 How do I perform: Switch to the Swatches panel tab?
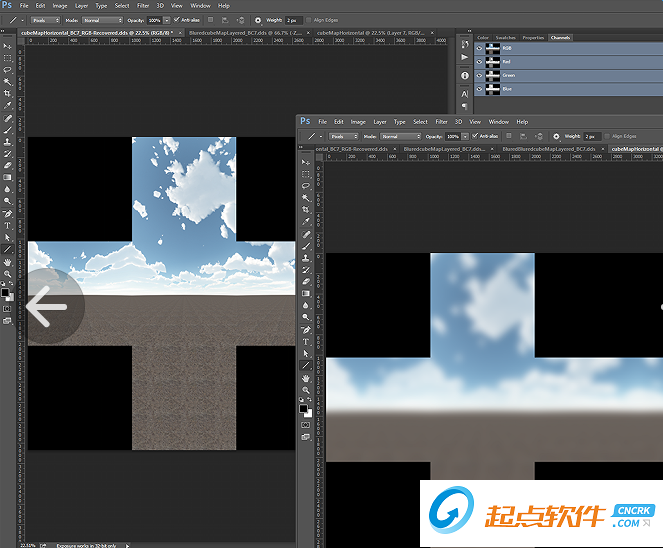click(507, 38)
